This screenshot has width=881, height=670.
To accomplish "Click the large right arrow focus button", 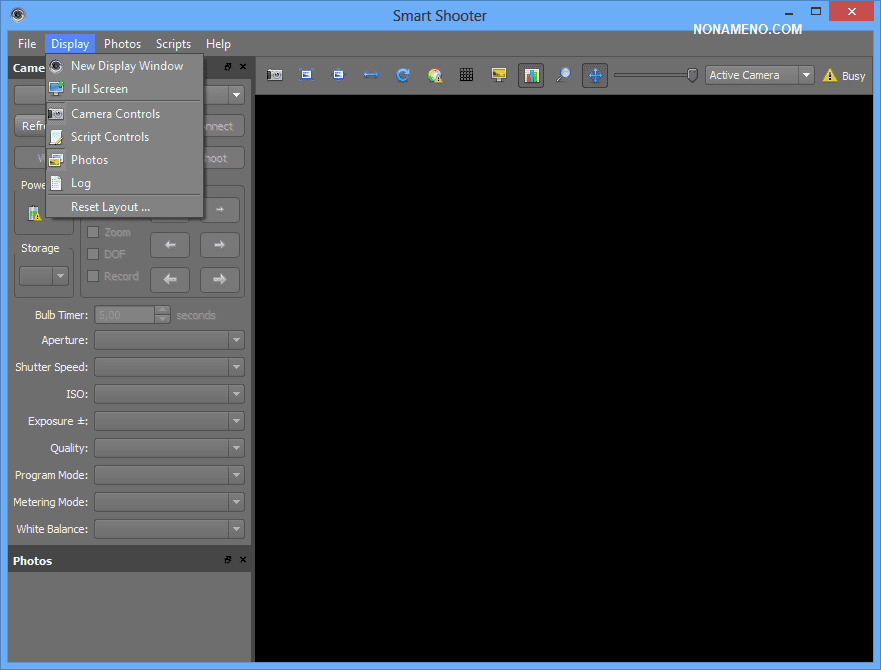I will (219, 280).
